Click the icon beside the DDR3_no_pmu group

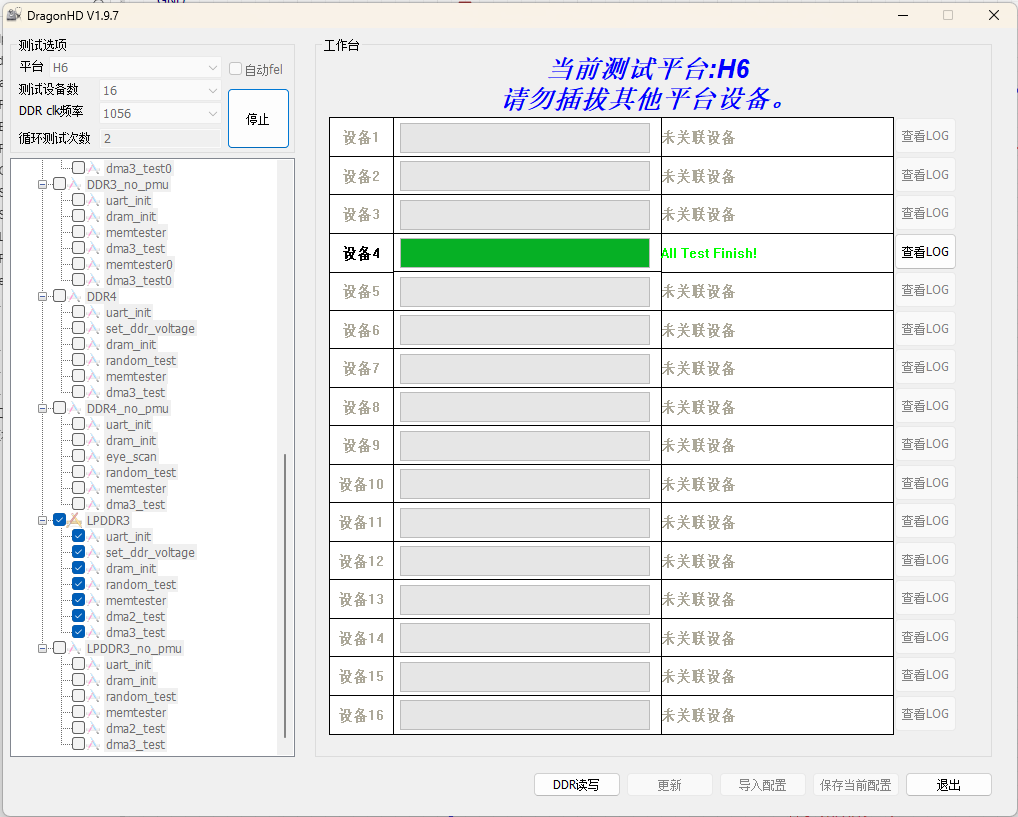pos(76,184)
